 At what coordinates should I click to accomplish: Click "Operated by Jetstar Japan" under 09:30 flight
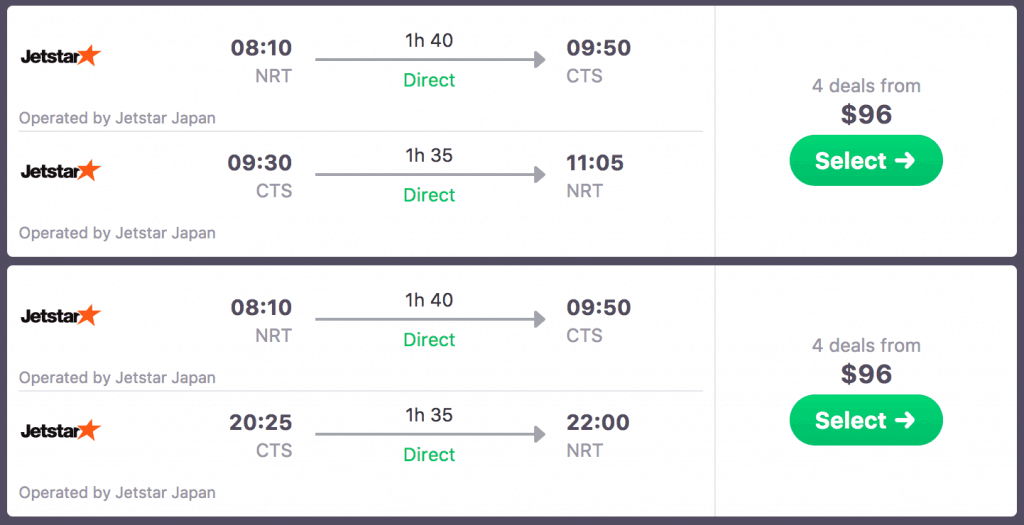[x=117, y=233]
